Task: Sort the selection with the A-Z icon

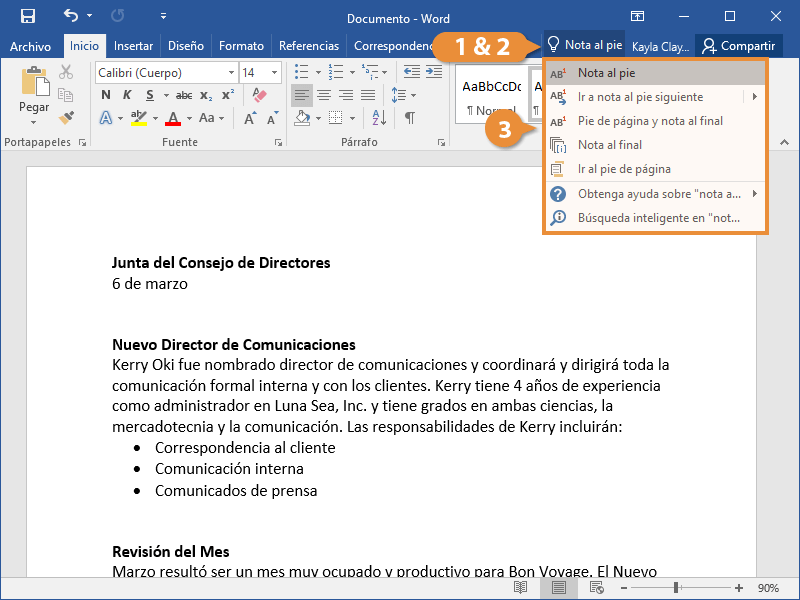Action: tap(379, 118)
